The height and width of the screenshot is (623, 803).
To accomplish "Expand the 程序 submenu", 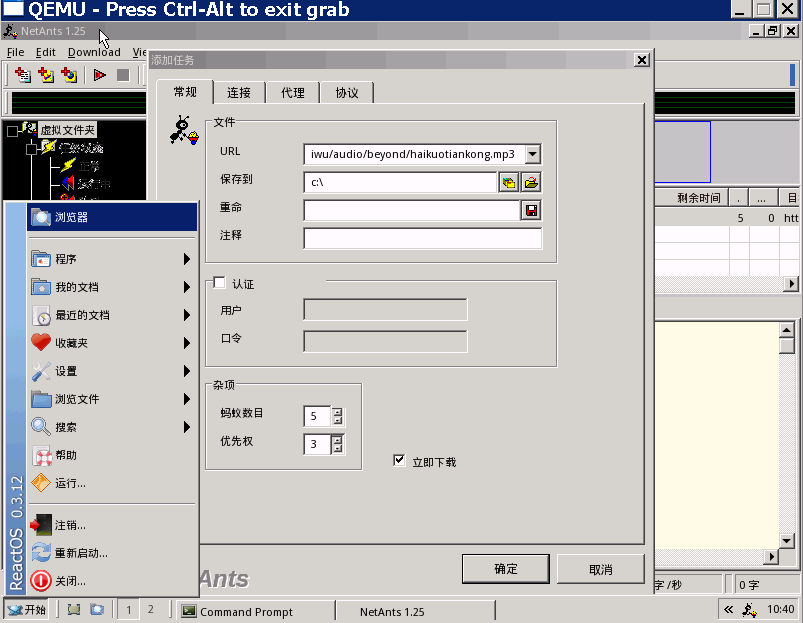I will (112, 259).
